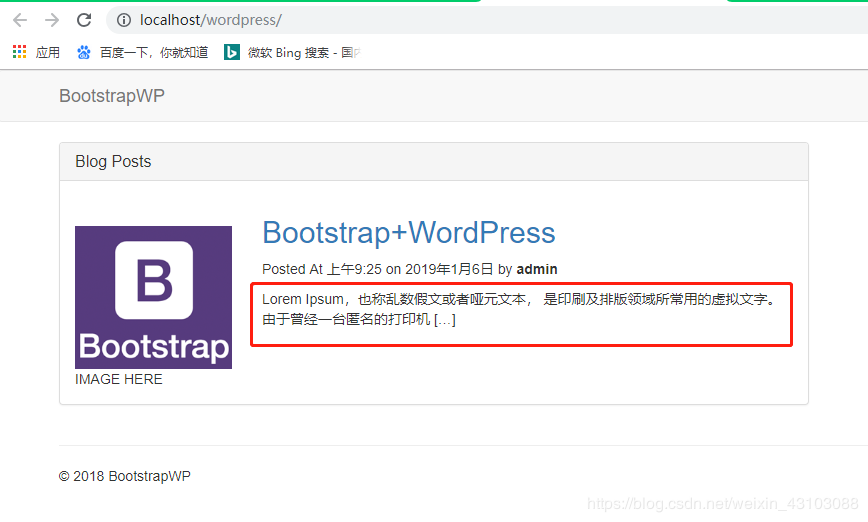Click the Bing logo bookmark icon
868x522 pixels.
click(x=232, y=52)
